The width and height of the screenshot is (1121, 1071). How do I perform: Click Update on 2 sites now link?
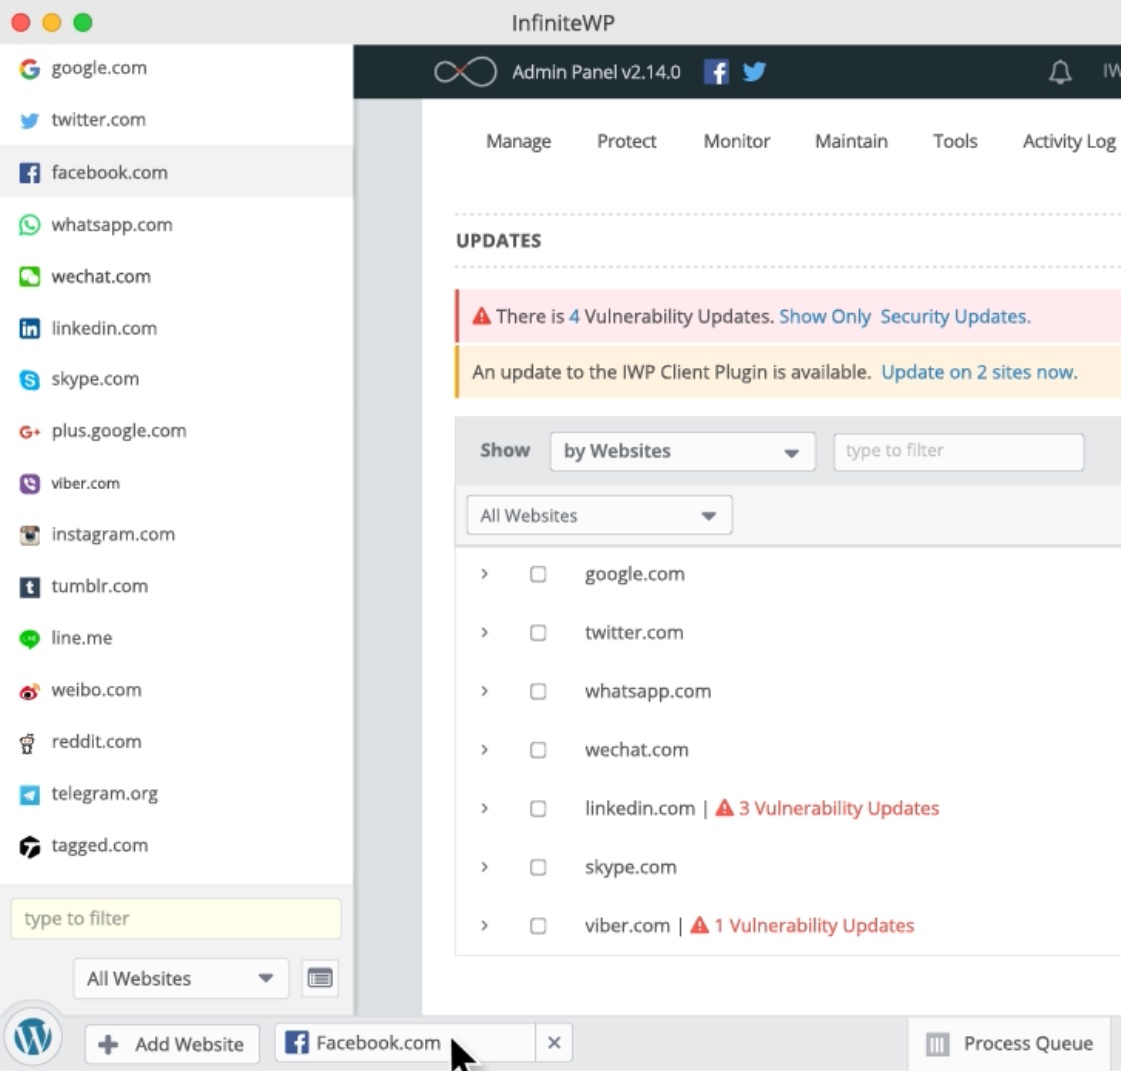(x=979, y=372)
